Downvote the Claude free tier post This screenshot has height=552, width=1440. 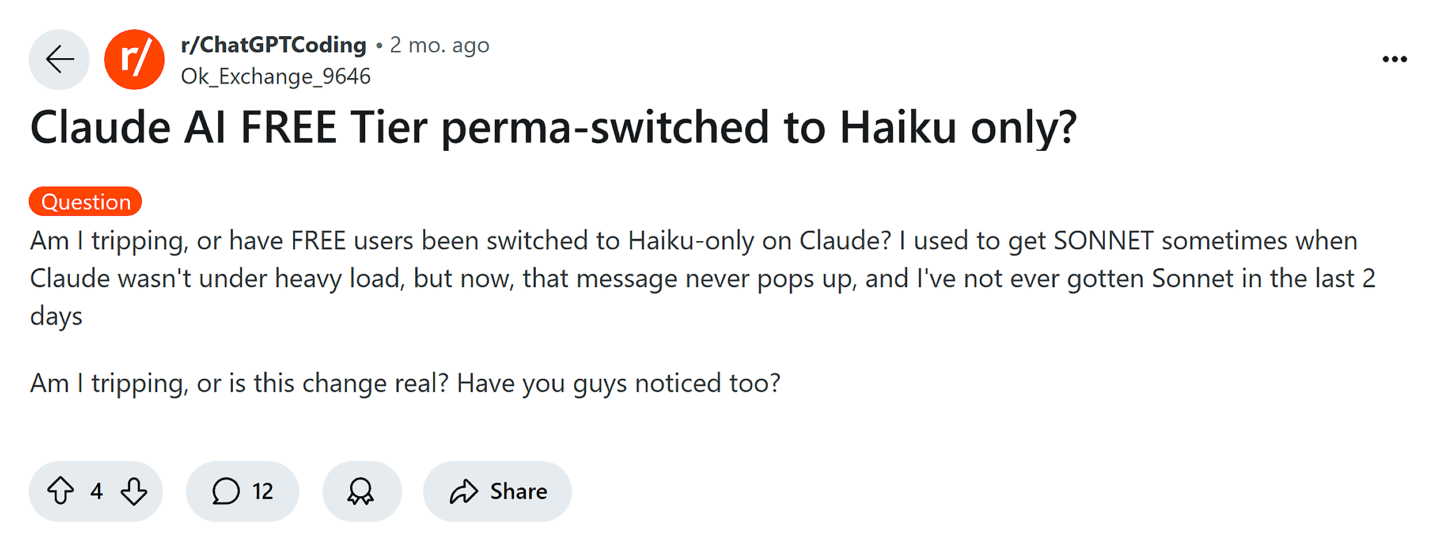pos(134,491)
